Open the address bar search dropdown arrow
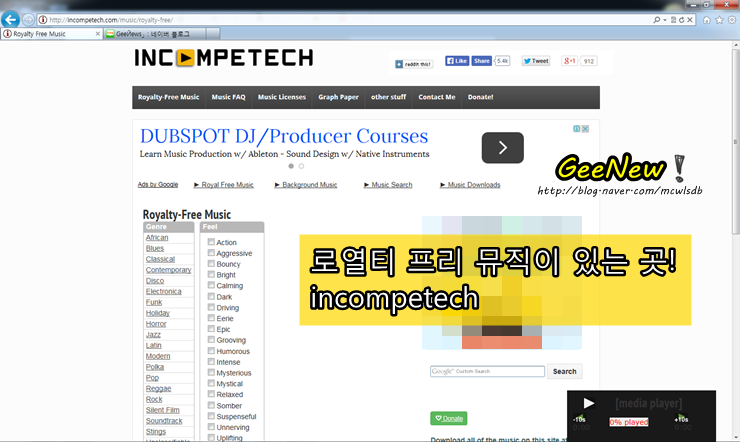Screen dimensions: 740x442 point(665,20)
